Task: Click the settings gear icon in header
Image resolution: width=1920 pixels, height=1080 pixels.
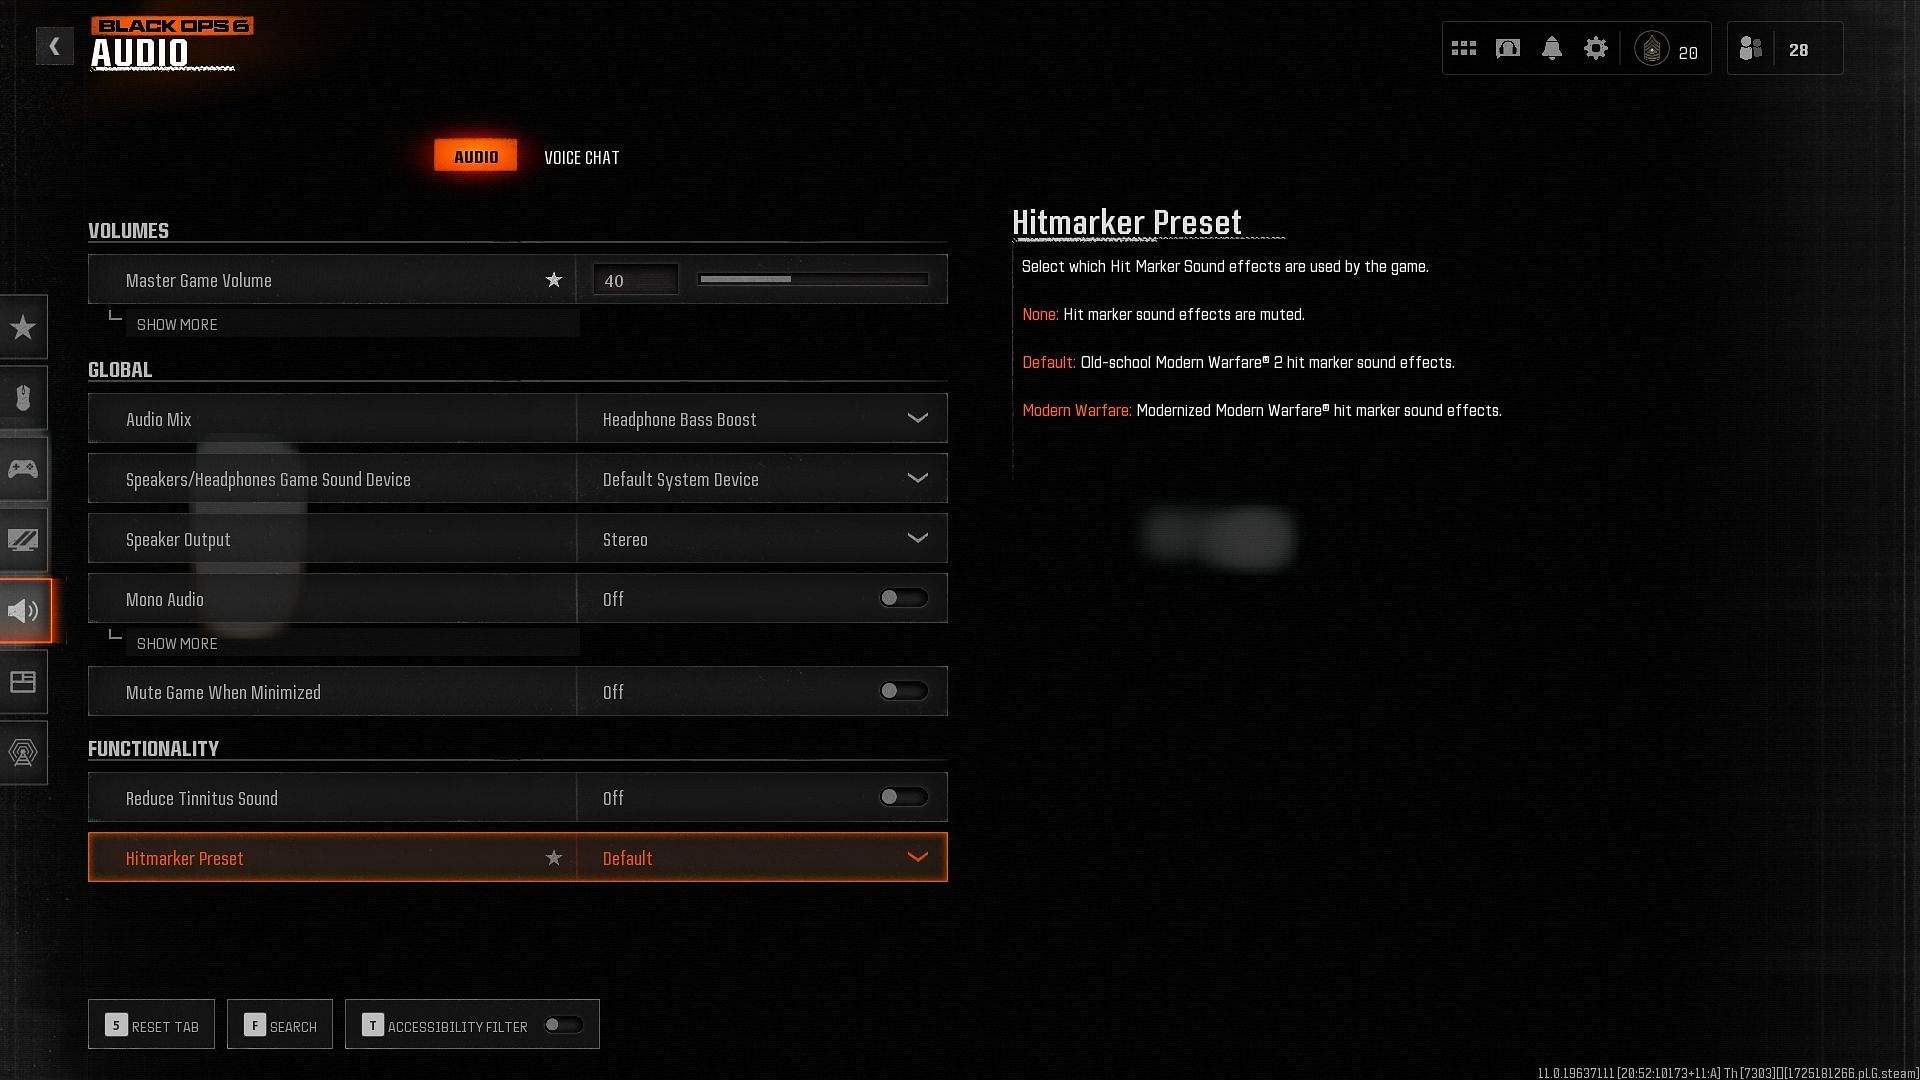Action: click(1596, 49)
